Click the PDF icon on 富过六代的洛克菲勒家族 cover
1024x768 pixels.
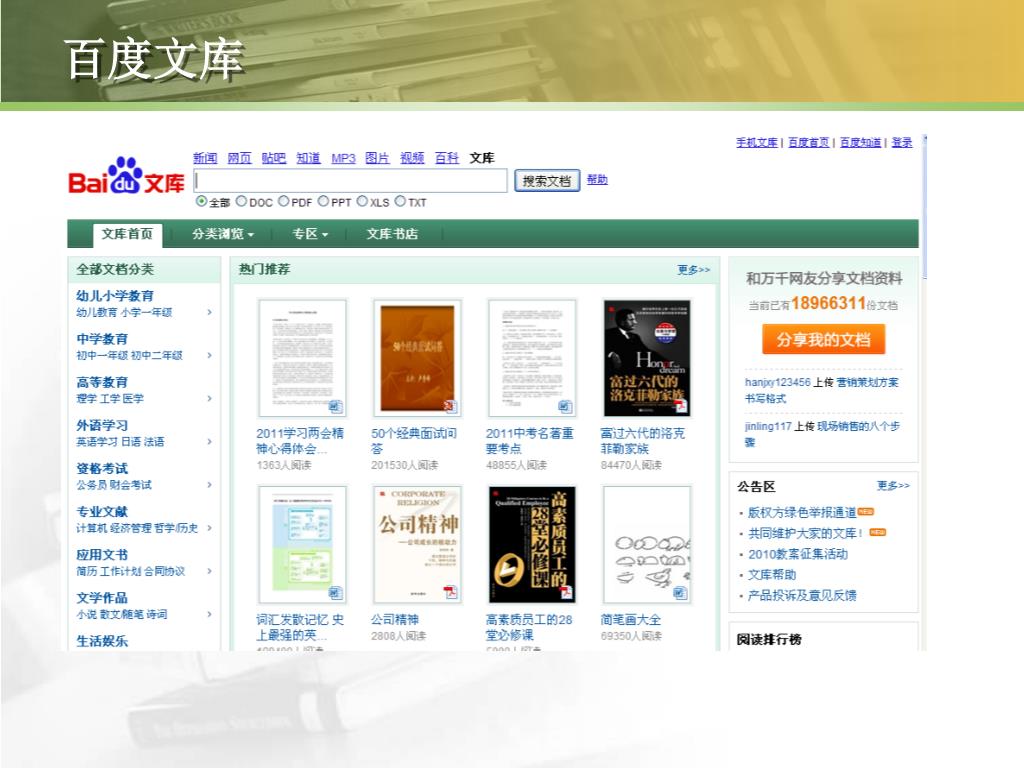tap(680, 406)
